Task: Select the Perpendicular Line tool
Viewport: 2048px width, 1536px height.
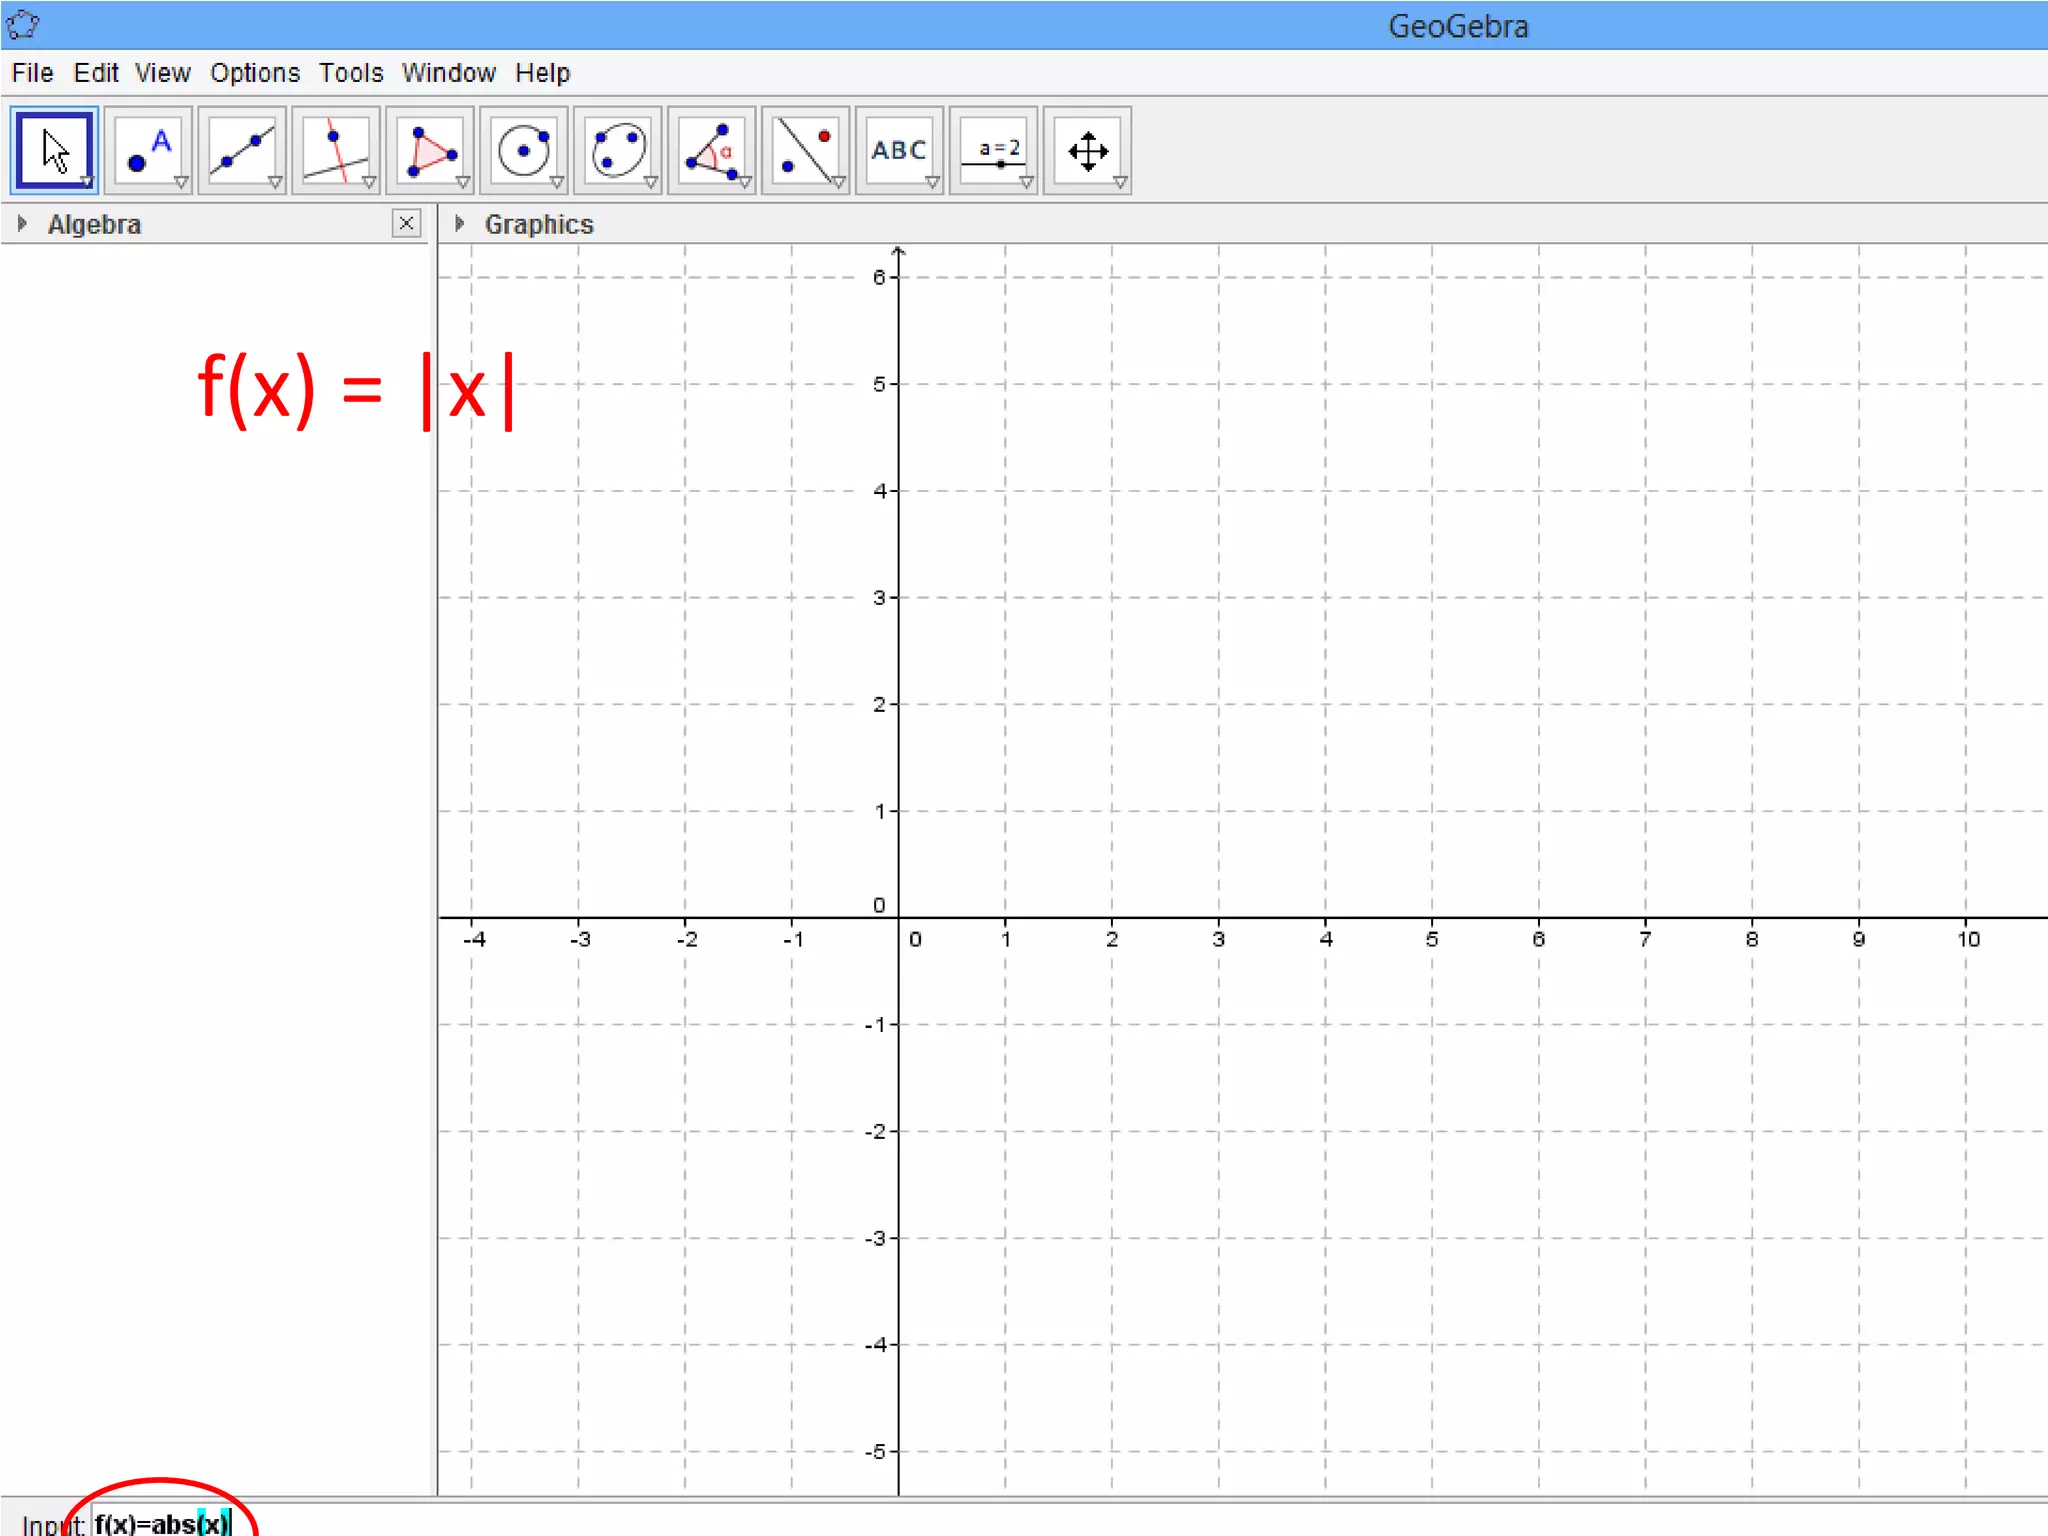Action: [336, 150]
